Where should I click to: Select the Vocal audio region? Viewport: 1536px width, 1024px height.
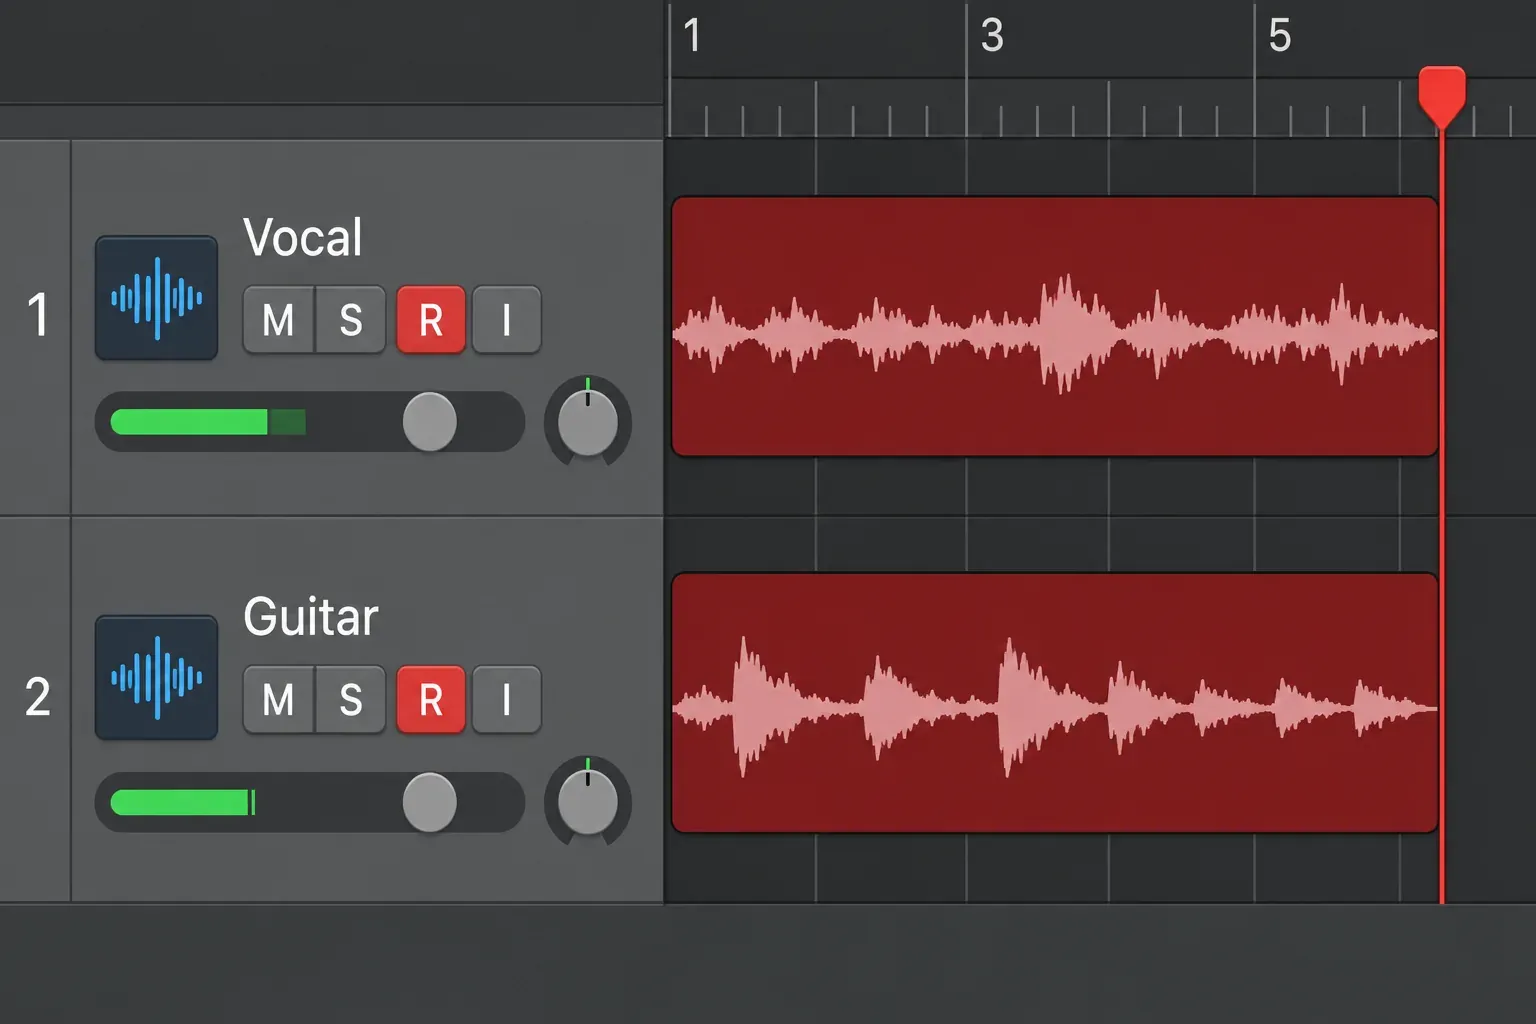(x=1055, y=327)
